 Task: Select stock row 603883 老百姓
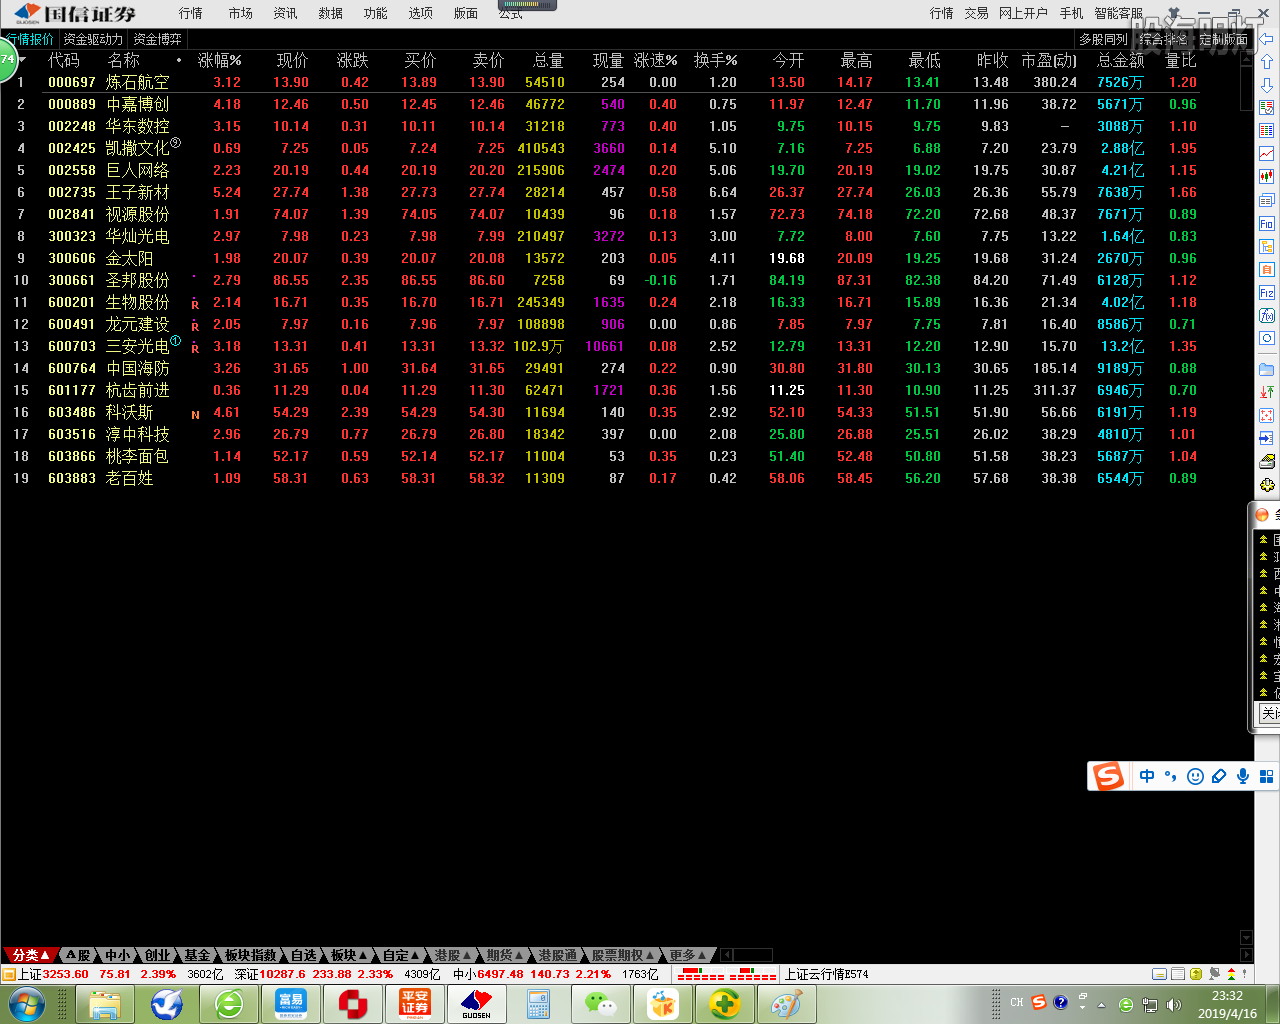[620, 478]
